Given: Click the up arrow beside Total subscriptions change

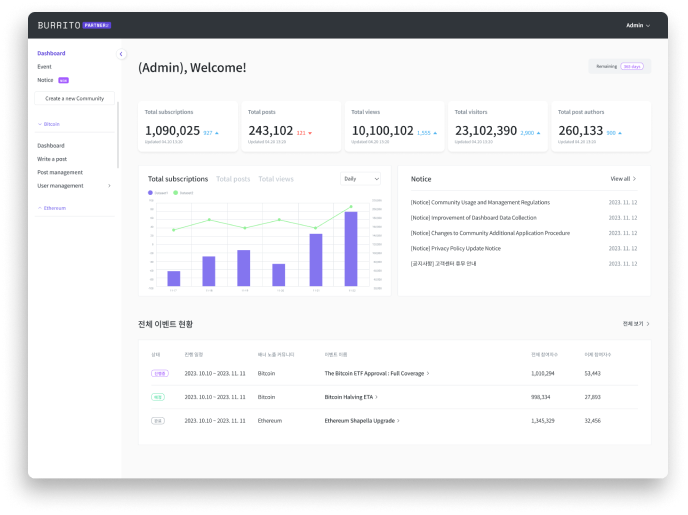Looking at the screenshot, I should [217, 132].
